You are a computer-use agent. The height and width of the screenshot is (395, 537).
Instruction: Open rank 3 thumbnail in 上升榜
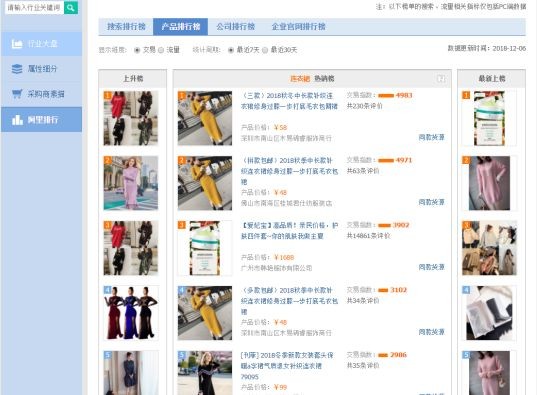coord(131,248)
